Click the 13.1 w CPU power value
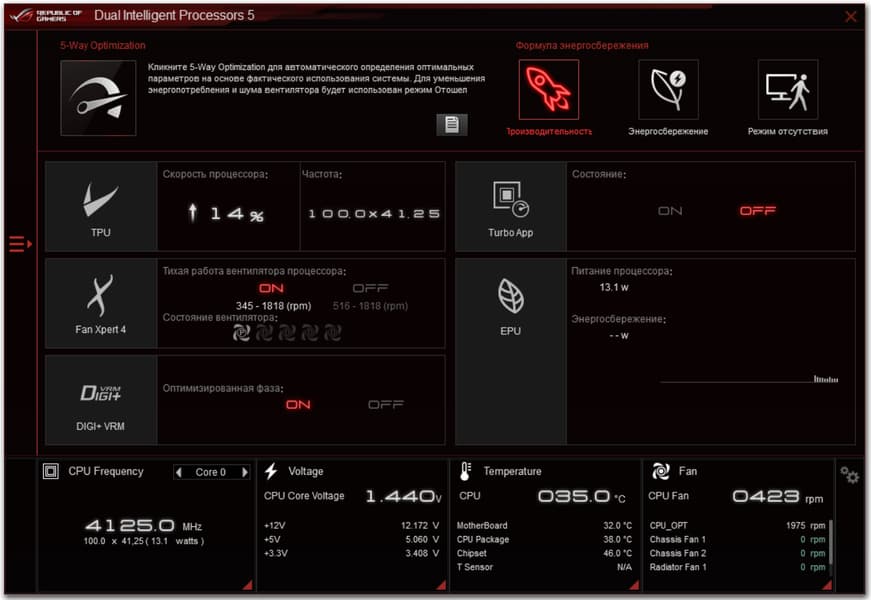Image resolution: width=871 pixels, height=600 pixels. click(x=614, y=287)
